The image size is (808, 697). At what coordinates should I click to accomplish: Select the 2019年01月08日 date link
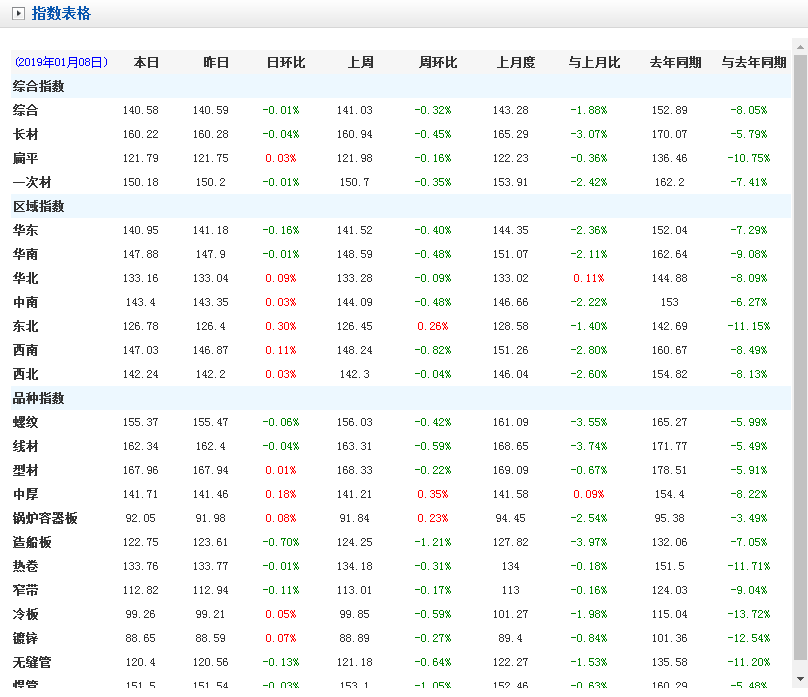[x=61, y=62]
